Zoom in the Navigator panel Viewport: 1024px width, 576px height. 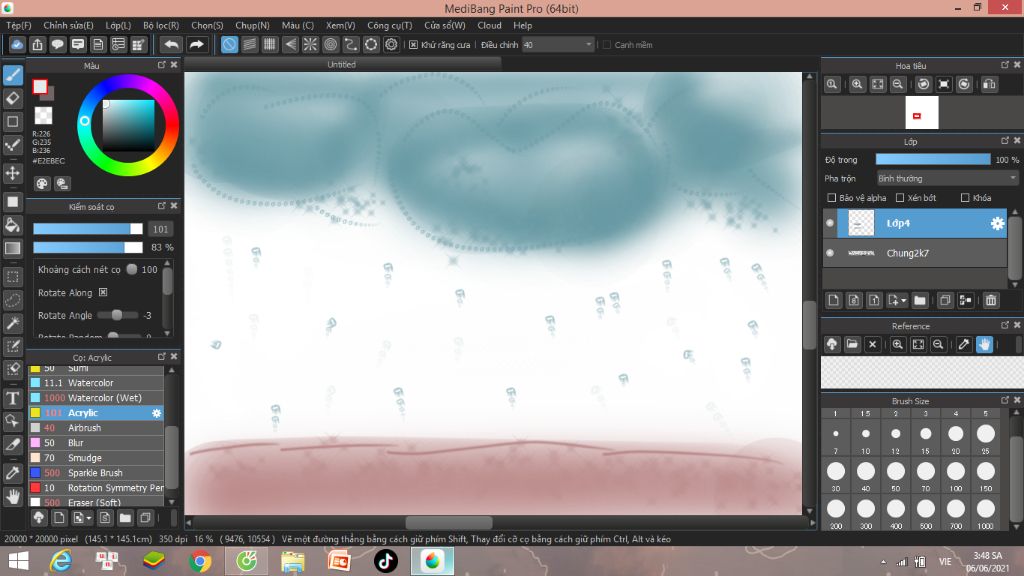pos(857,84)
